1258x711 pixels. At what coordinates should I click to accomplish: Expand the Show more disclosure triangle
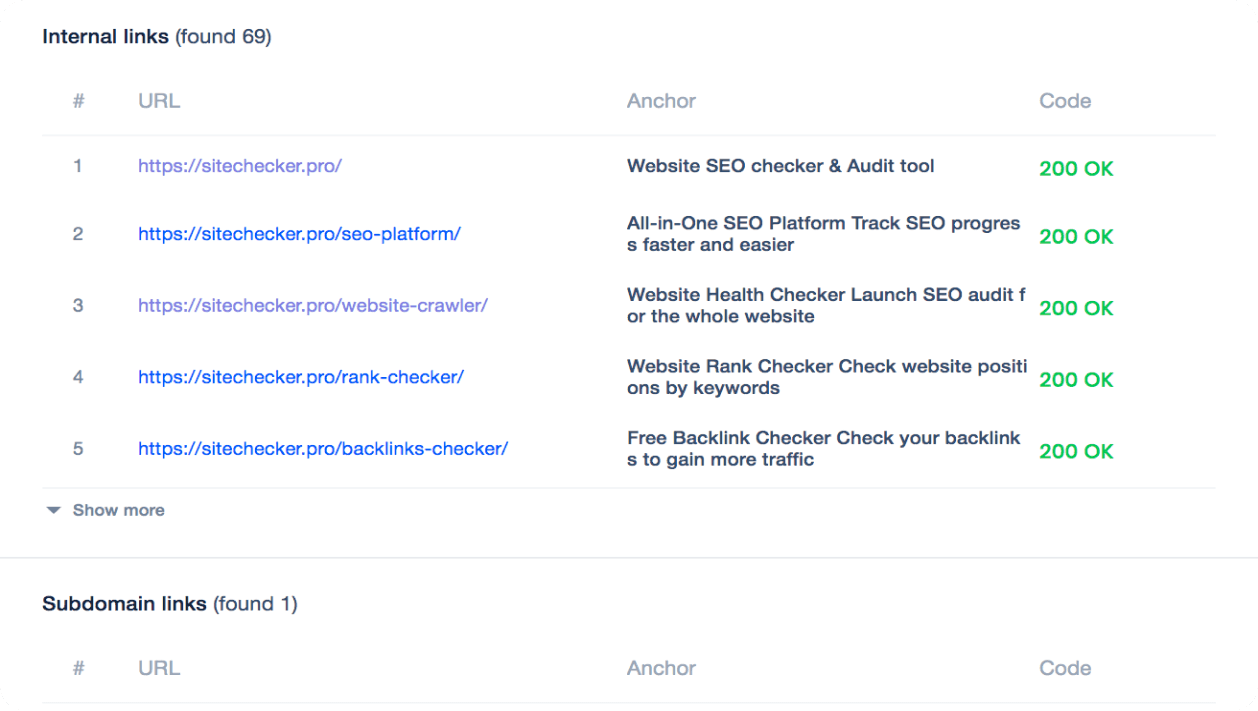coord(53,510)
